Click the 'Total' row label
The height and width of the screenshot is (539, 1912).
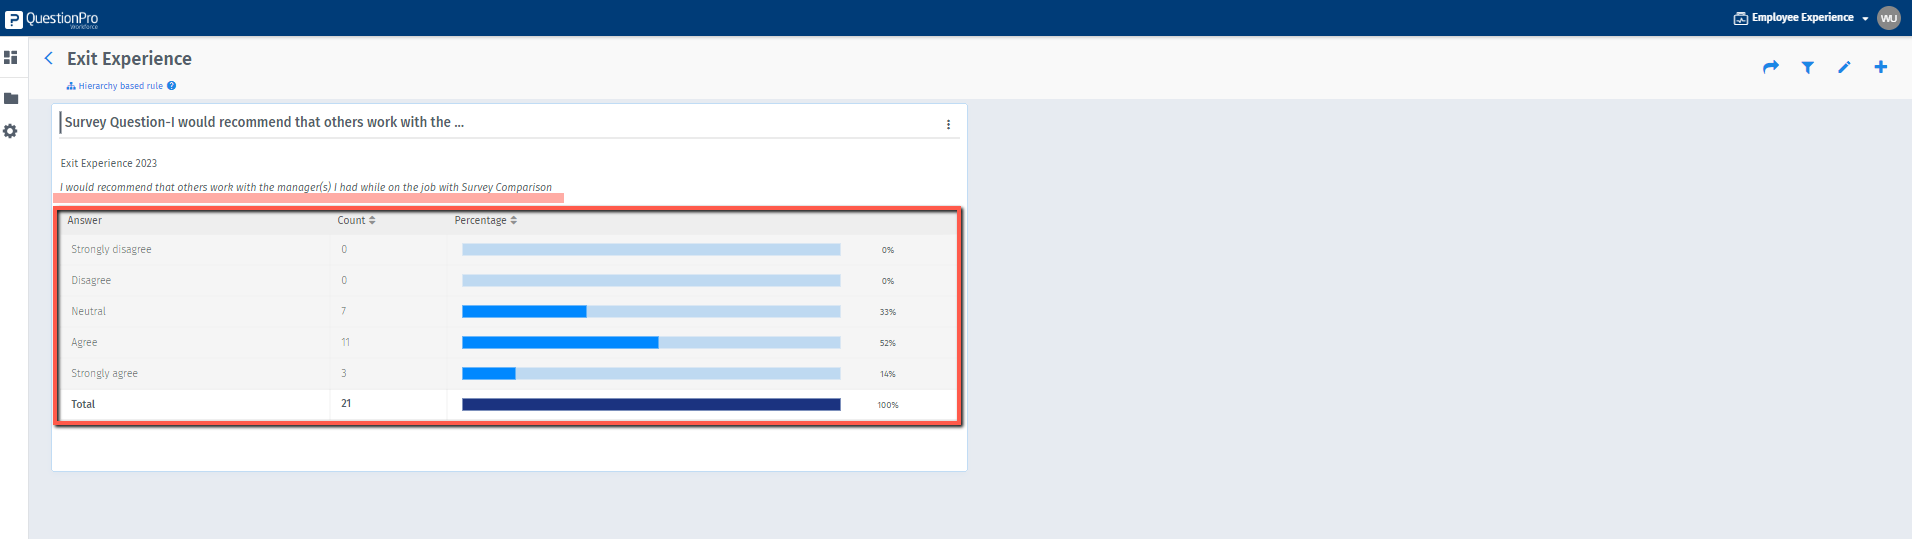point(83,404)
